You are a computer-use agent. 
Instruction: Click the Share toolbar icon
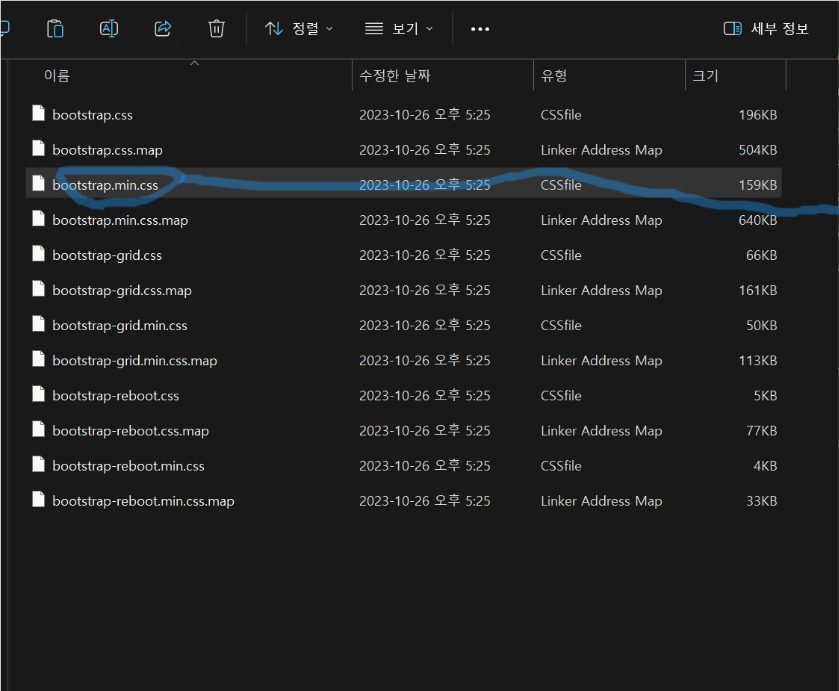[x=163, y=28]
